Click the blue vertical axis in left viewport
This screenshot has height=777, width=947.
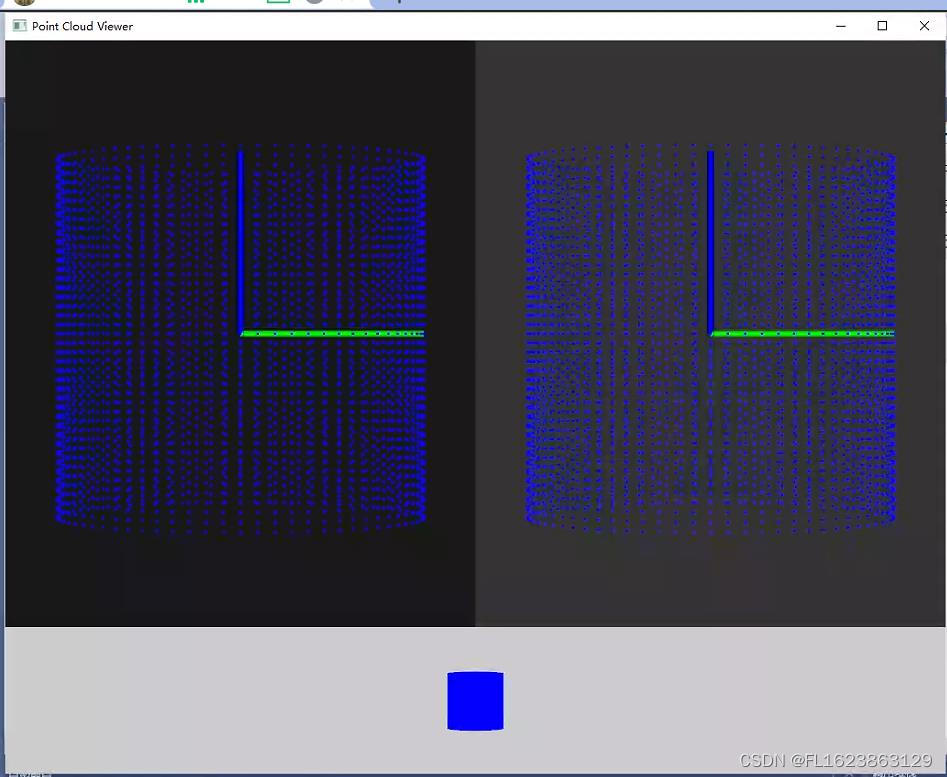tap(240, 242)
